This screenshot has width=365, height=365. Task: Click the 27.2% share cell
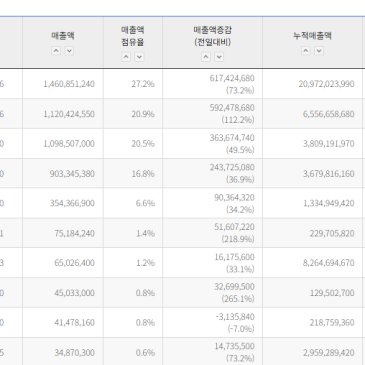[133, 84]
